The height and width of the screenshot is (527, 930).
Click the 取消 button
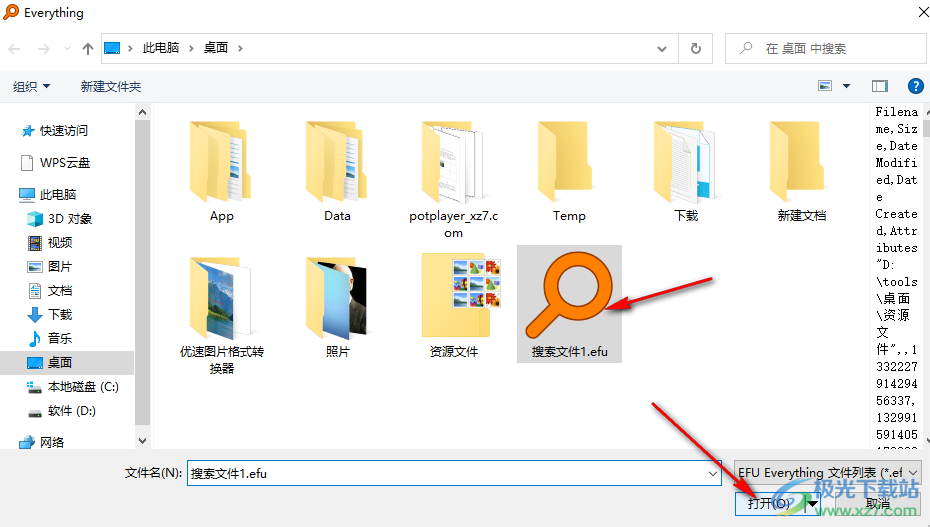click(877, 504)
